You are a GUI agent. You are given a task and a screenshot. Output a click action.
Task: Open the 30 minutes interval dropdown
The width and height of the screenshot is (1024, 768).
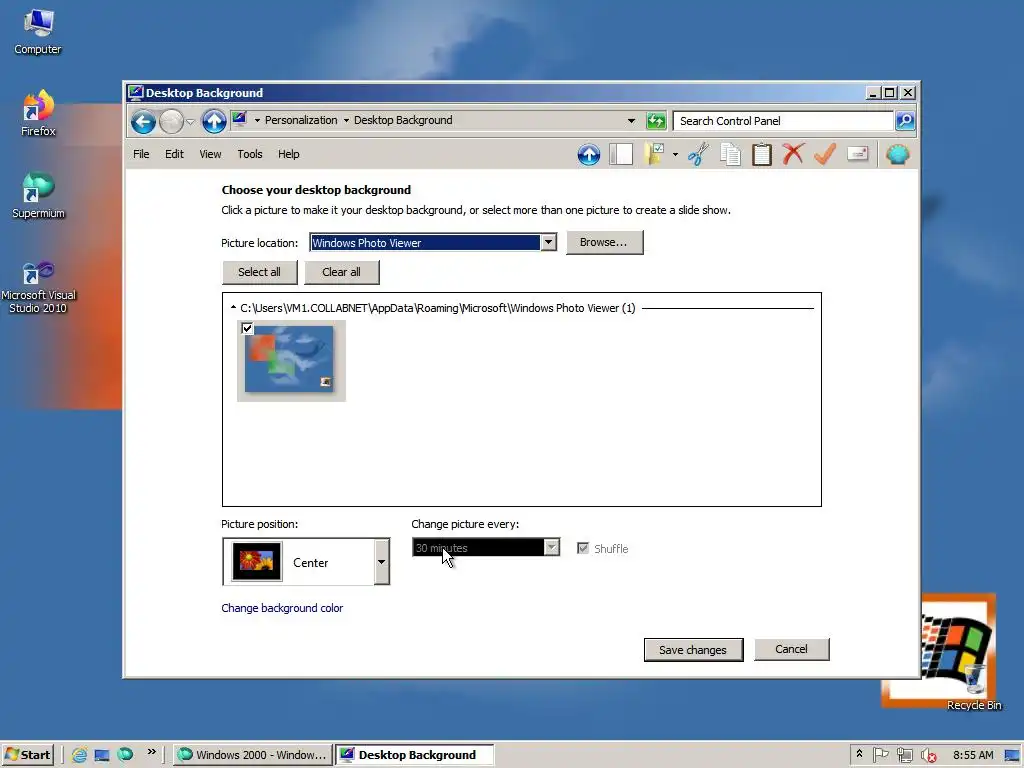coord(486,547)
